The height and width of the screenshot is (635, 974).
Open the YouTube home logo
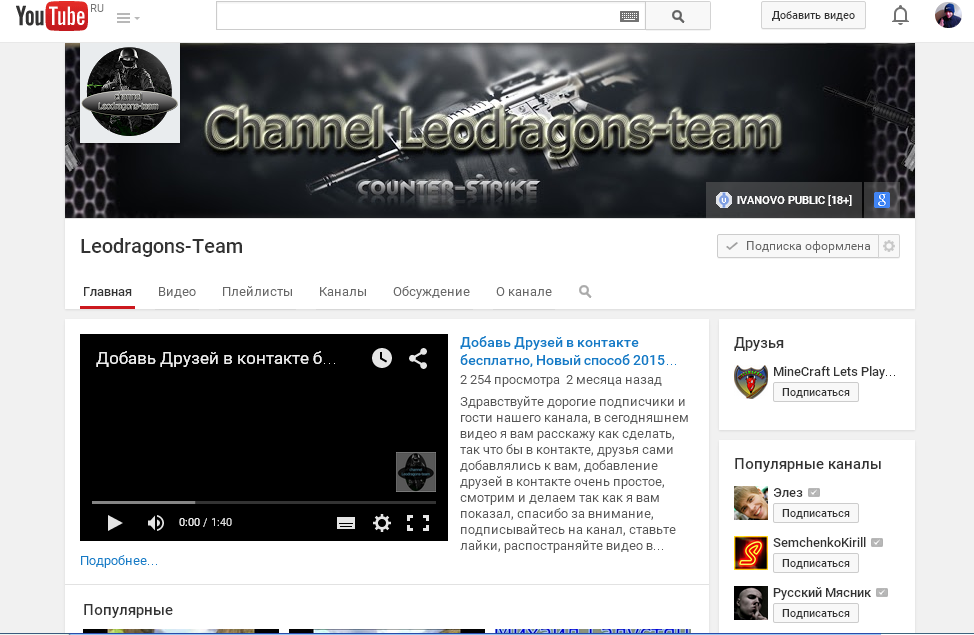(x=52, y=16)
